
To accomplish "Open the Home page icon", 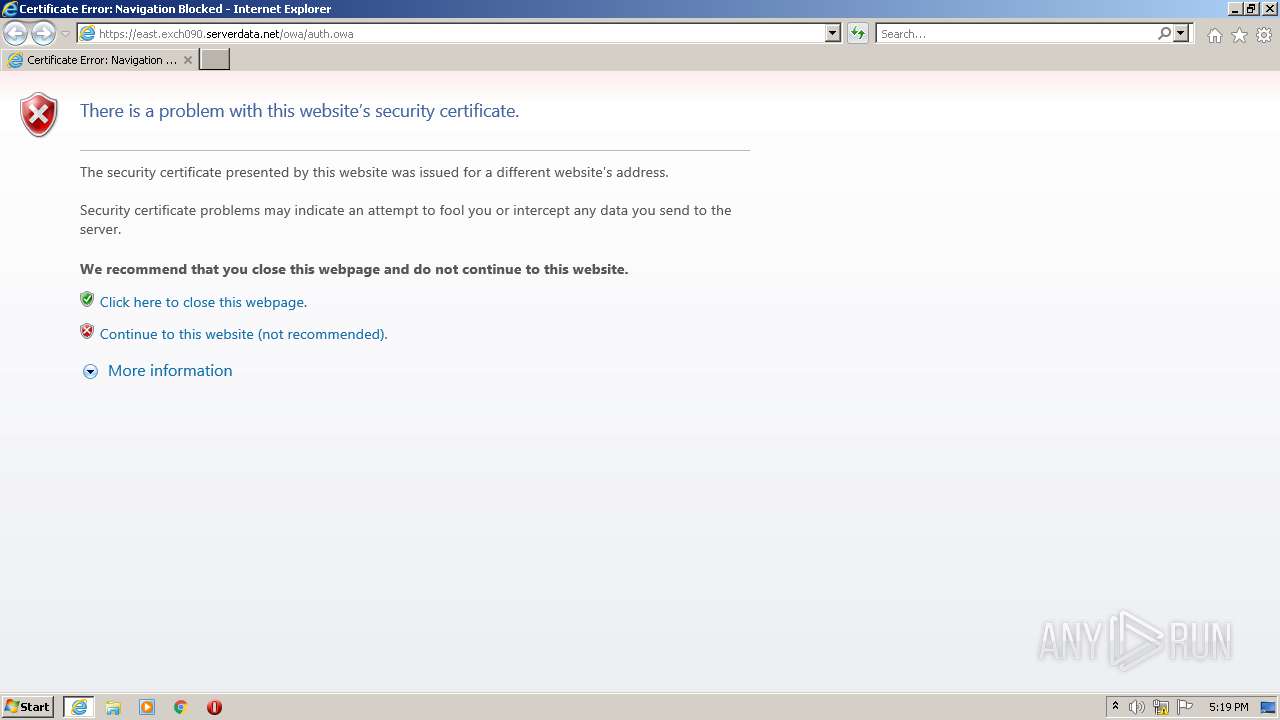I will [x=1215, y=35].
